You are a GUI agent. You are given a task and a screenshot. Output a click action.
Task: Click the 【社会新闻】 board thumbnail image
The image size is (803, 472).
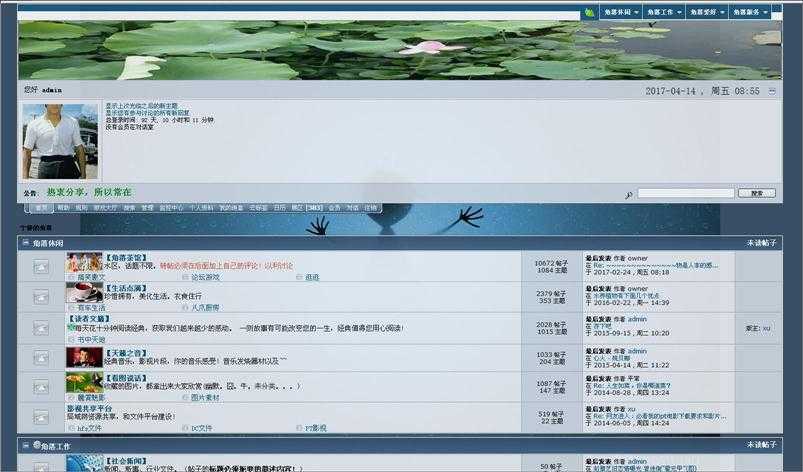pos(84,463)
